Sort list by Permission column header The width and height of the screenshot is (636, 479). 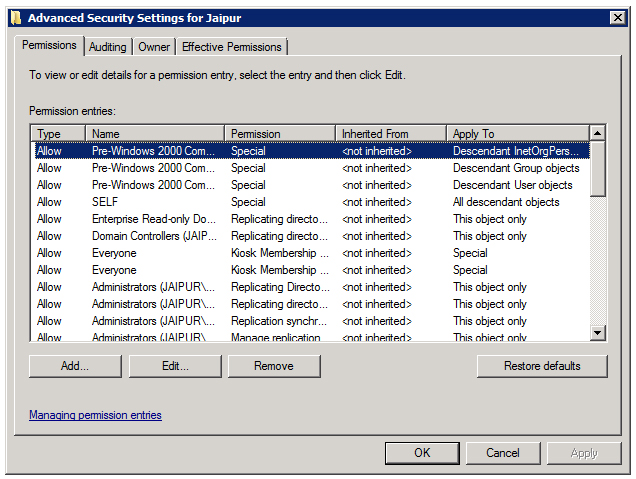(280, 133)
